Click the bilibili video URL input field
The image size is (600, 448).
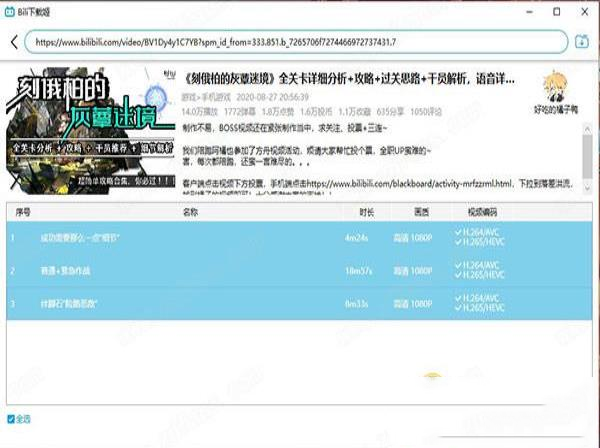click(x=298, y=42)
